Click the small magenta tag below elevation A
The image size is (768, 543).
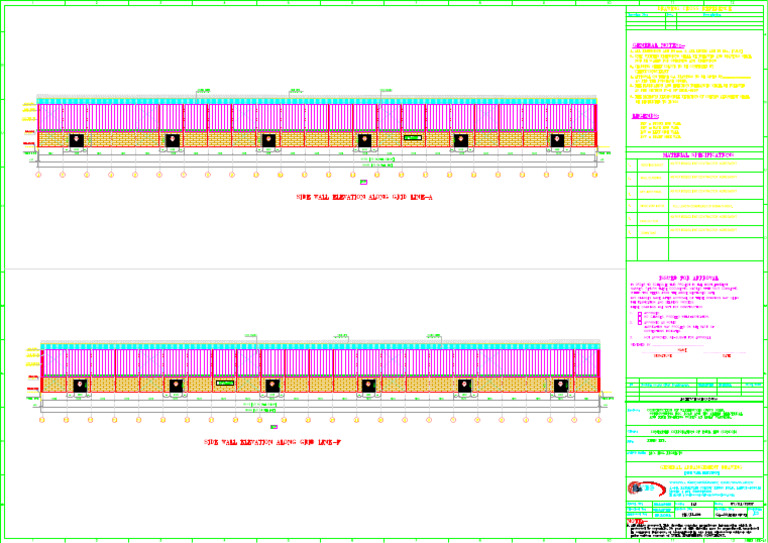pos(363,182)
